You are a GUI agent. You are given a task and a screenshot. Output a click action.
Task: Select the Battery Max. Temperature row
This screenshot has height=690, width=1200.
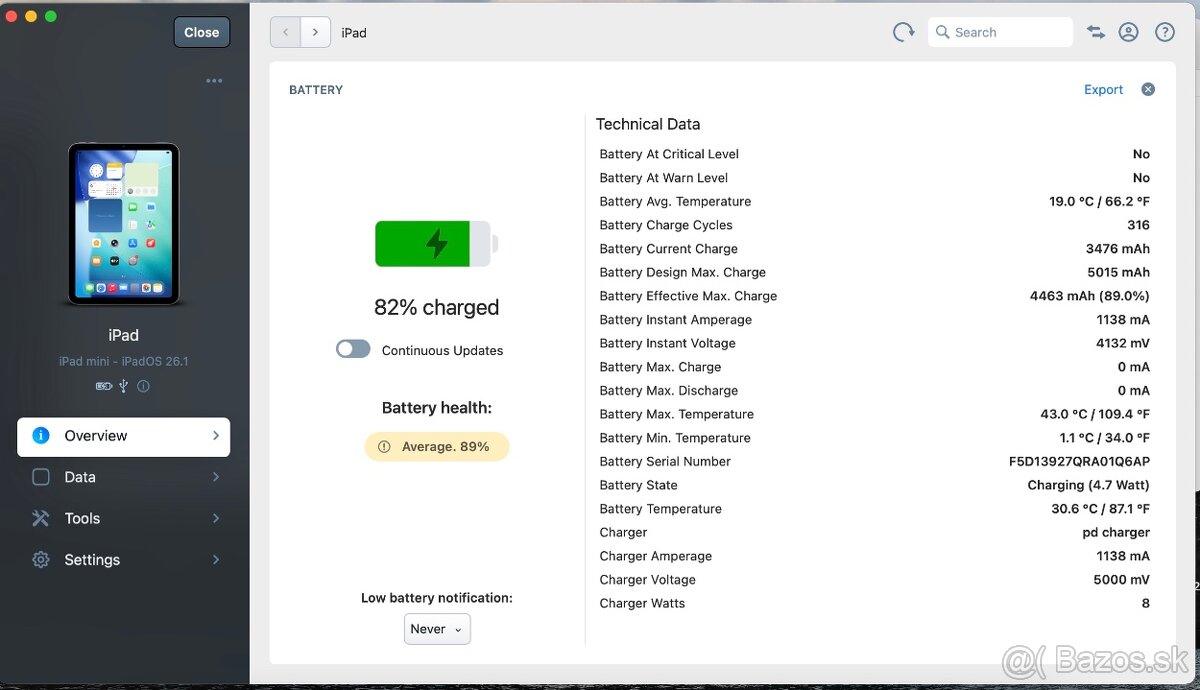874,414
